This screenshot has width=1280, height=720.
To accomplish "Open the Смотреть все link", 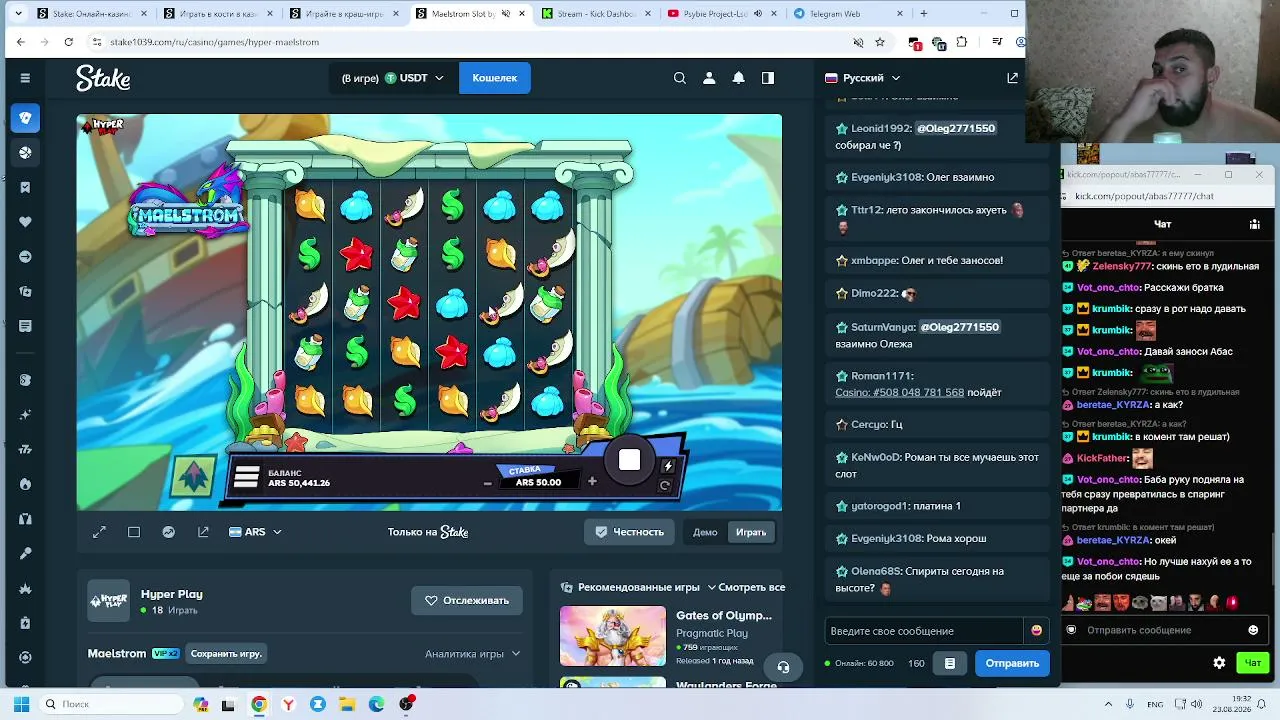I will click(x=752, y=587).
